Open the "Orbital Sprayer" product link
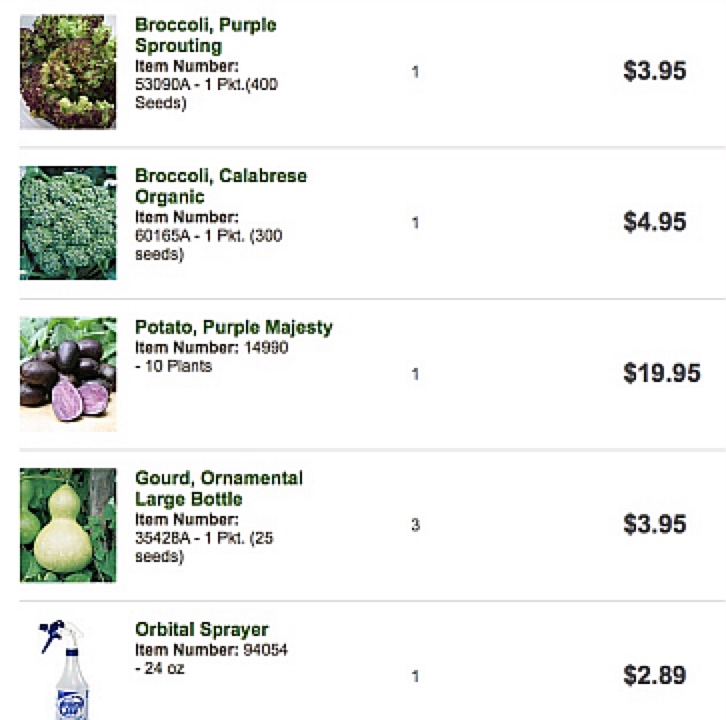726x720 pixels. [x=201, y=630]
